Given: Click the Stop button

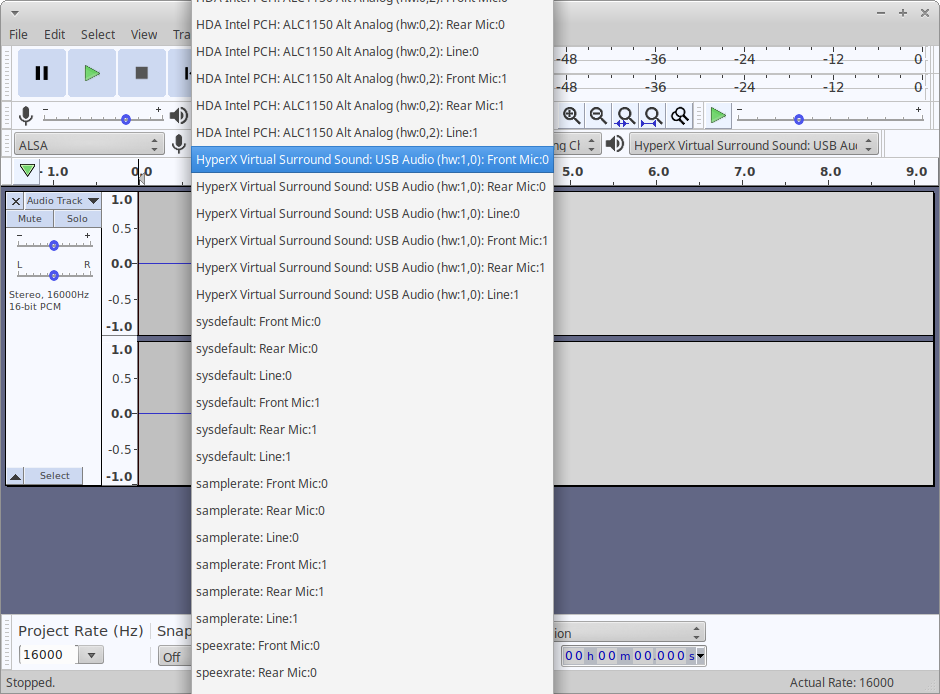Looking at the screenshot, I should (x=141, y=72).
